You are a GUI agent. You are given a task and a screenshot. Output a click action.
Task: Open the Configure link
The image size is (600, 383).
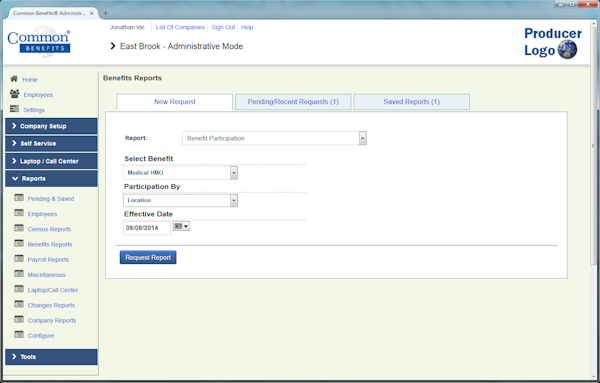coord(41,336)
